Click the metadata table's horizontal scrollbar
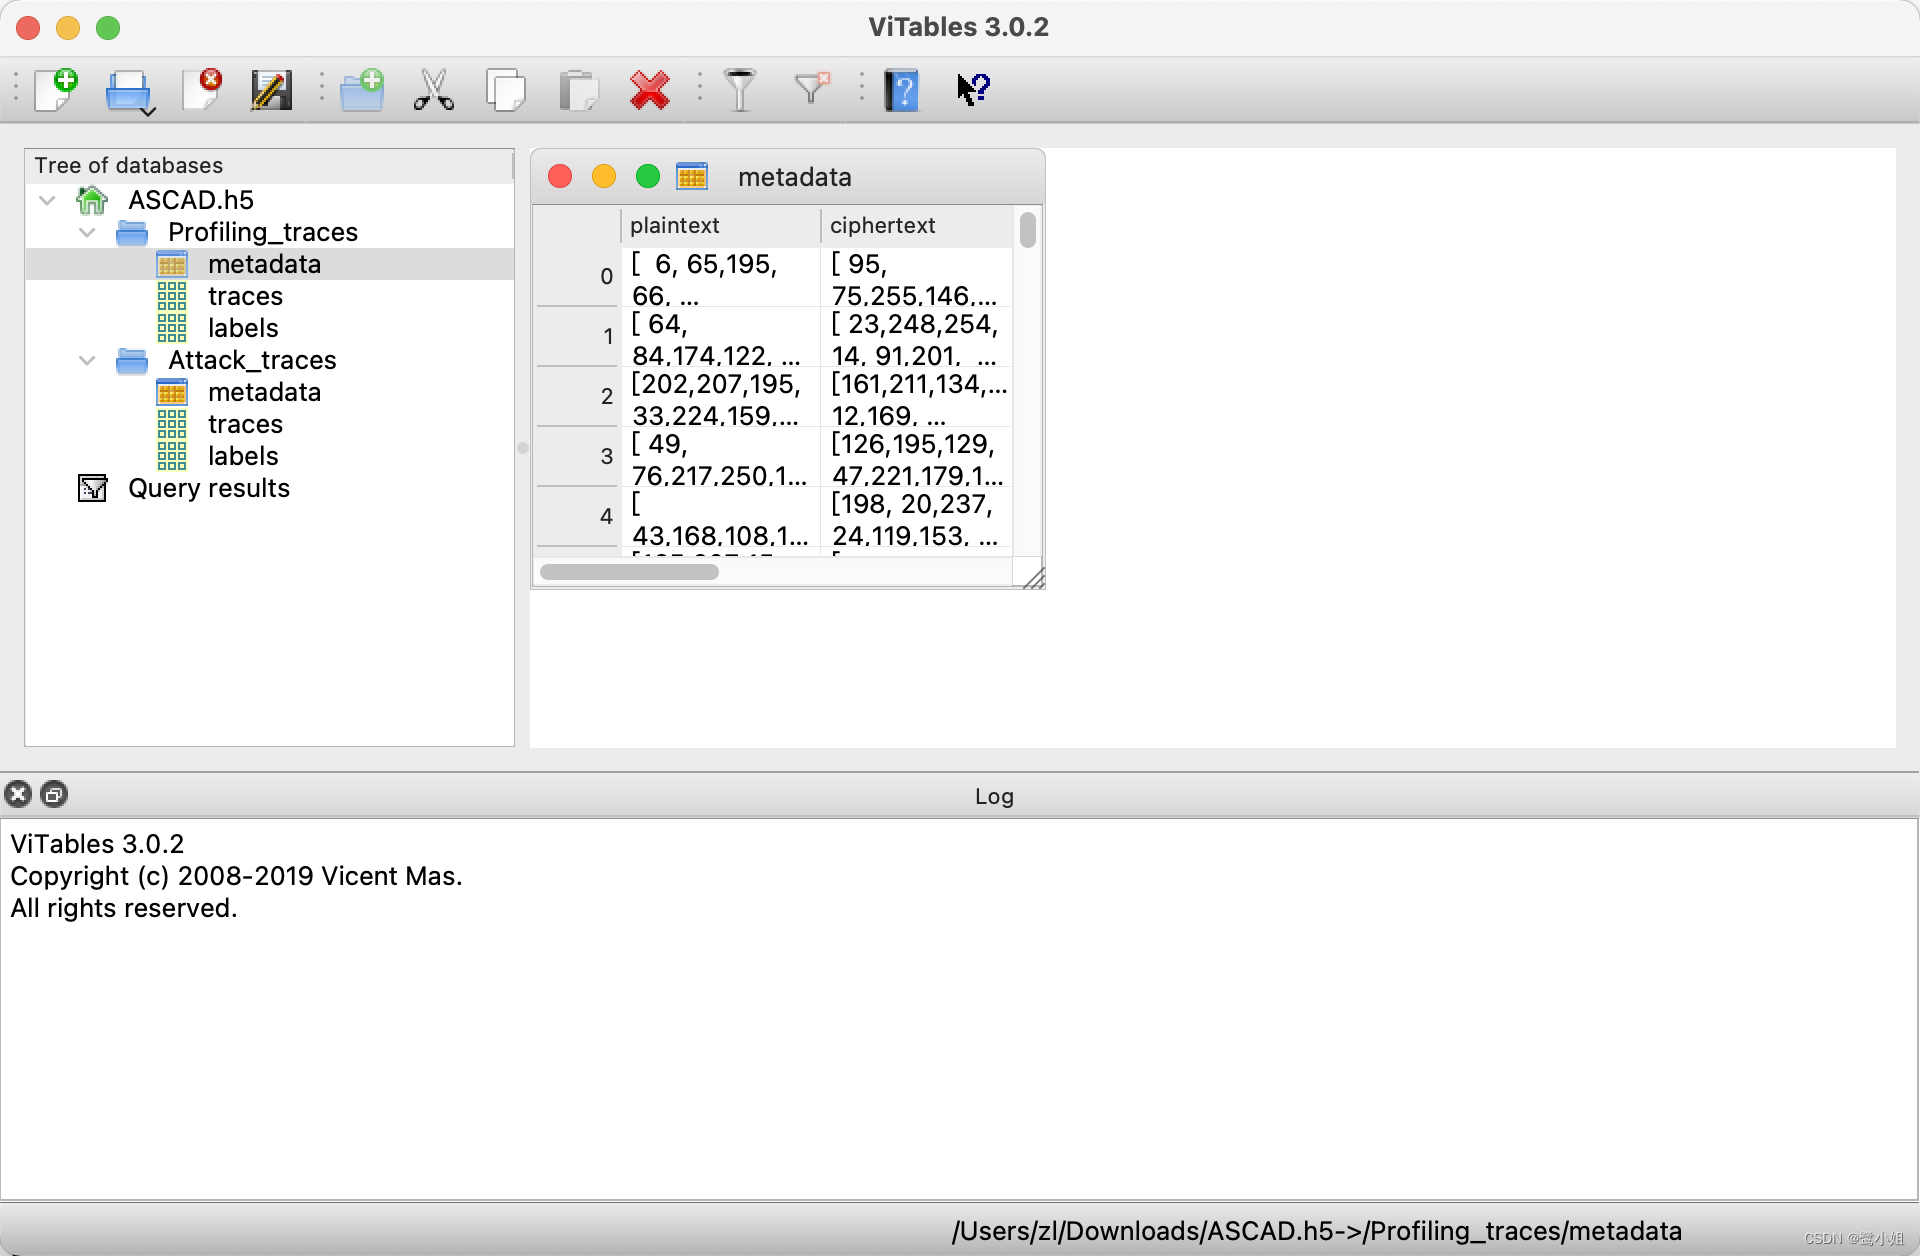Image resolution: width=1920 pixels, height=1256 pixels. [629, 572]
